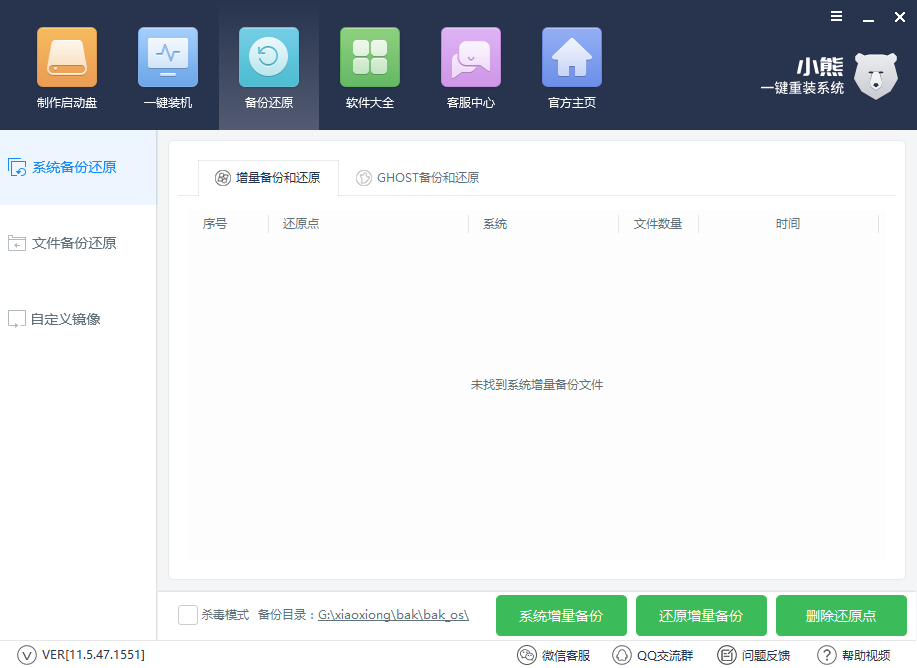Open the 软件大全 software collection
The height and width of the screenshot is (668, 917).
(370, 58)
